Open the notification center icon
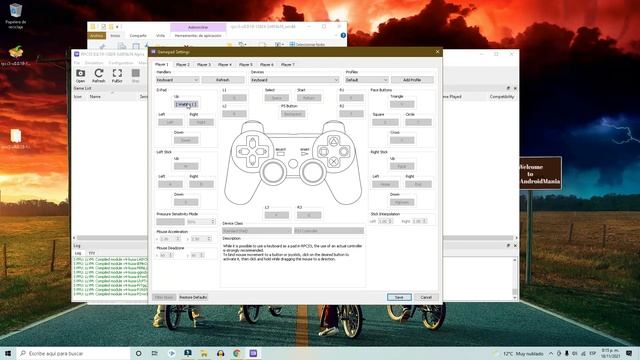This screenshot has height=360, width=640. pyautogui.click(x=629, y=353)
